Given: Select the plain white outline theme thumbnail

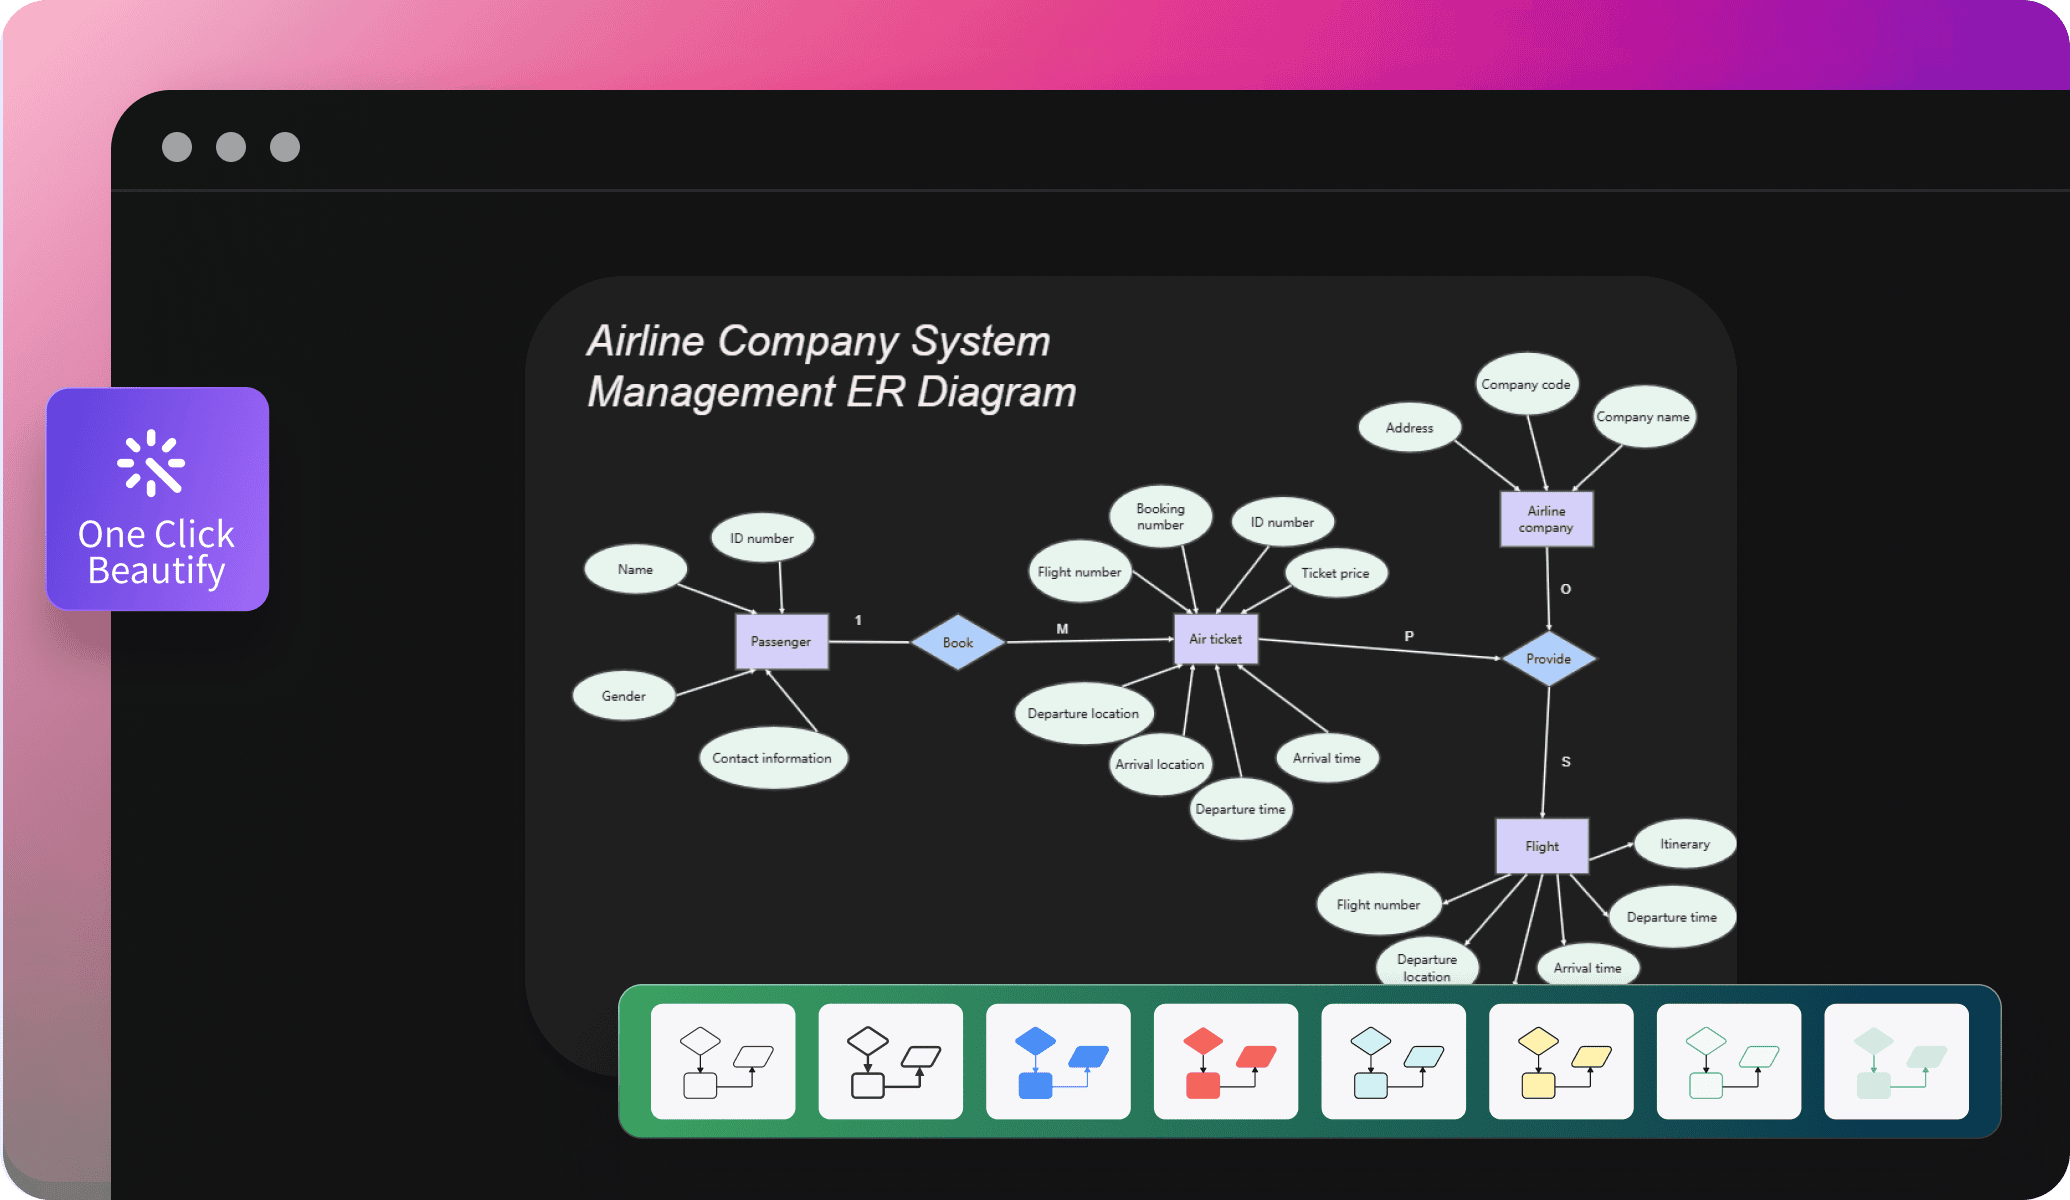Looking at the screenshot, I should [x=723, y=1061].
